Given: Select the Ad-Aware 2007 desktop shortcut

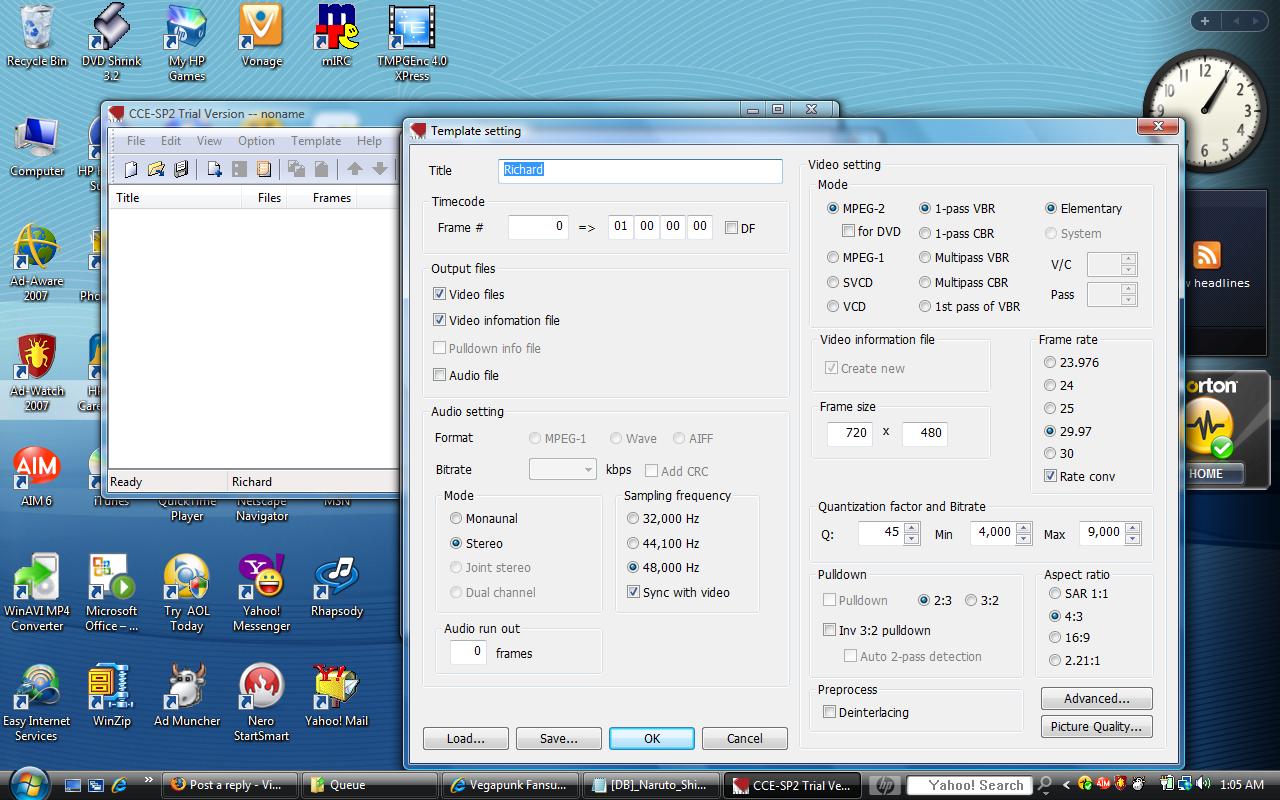Looking at the screenshot, I should [37, 263].
